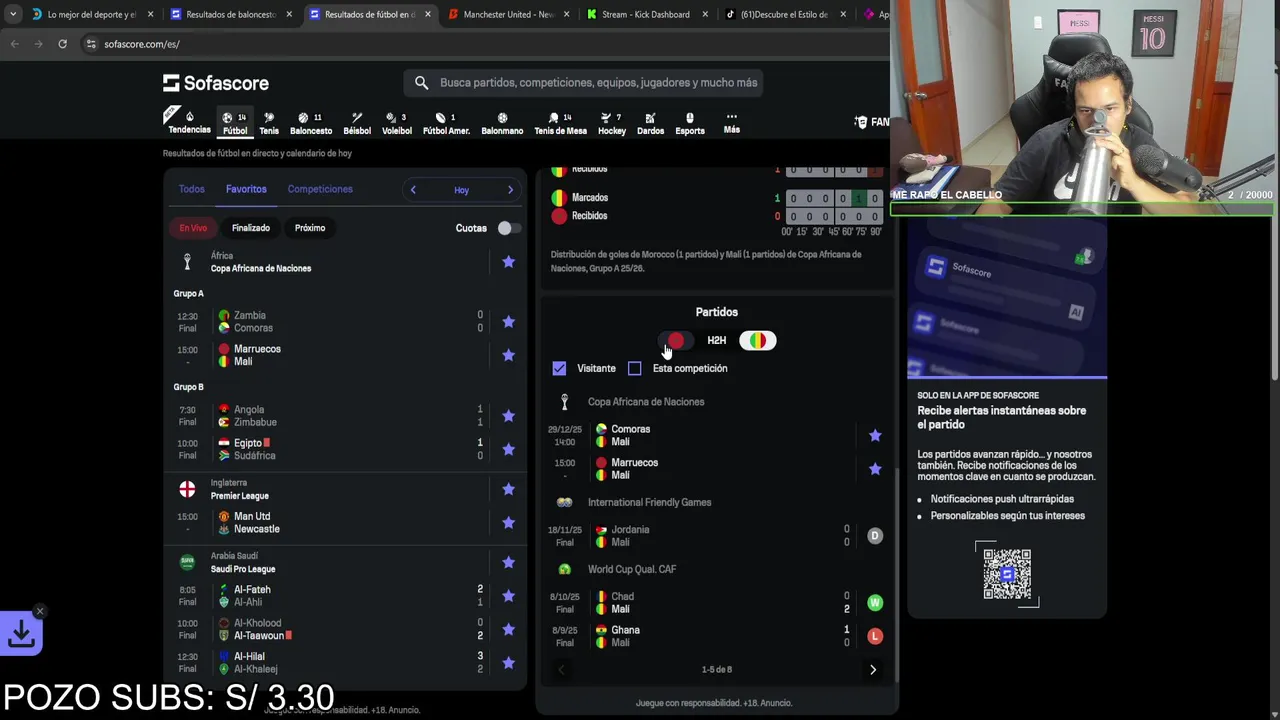Click the World Cup Qual. CAF icon
1280x720 pixels.
tap(565, 569)
